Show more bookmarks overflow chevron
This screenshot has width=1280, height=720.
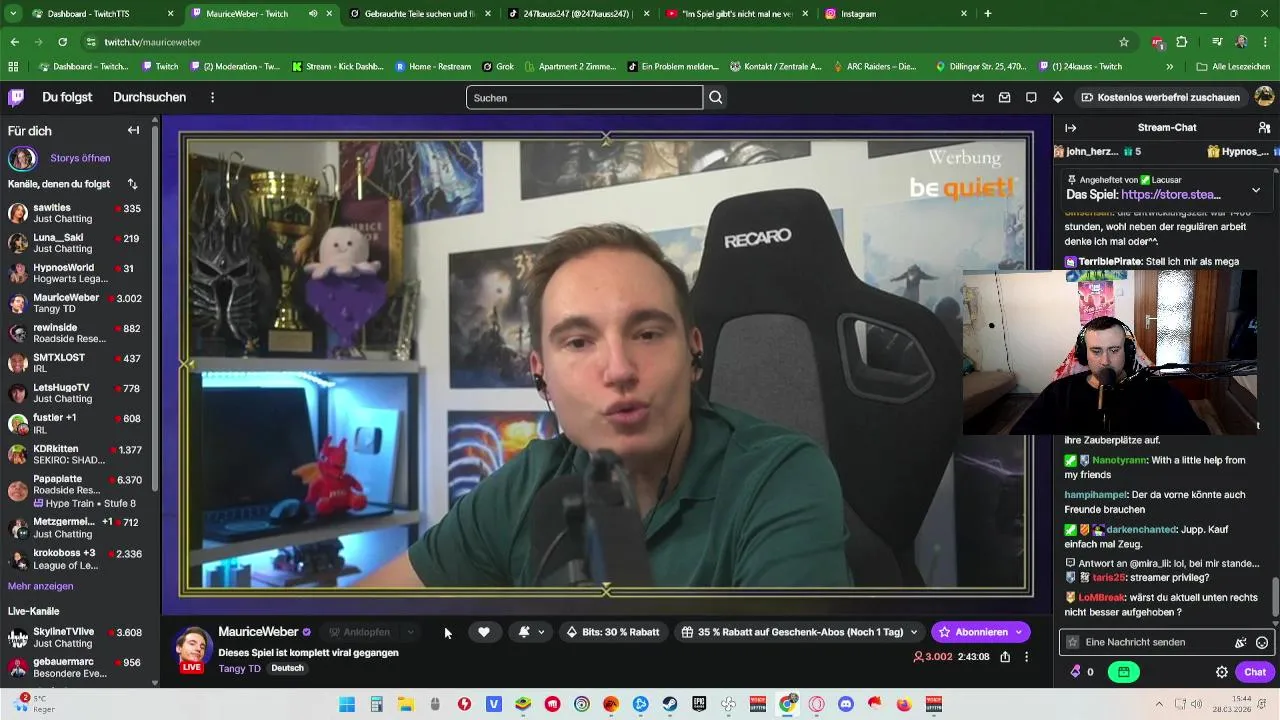point(1169,66)
